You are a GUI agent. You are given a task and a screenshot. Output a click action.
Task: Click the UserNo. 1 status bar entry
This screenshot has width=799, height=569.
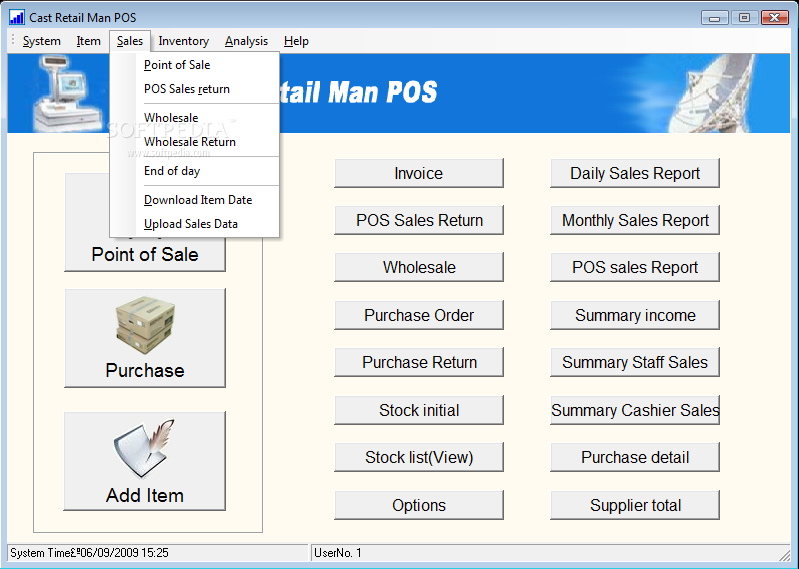pos(550,553)
